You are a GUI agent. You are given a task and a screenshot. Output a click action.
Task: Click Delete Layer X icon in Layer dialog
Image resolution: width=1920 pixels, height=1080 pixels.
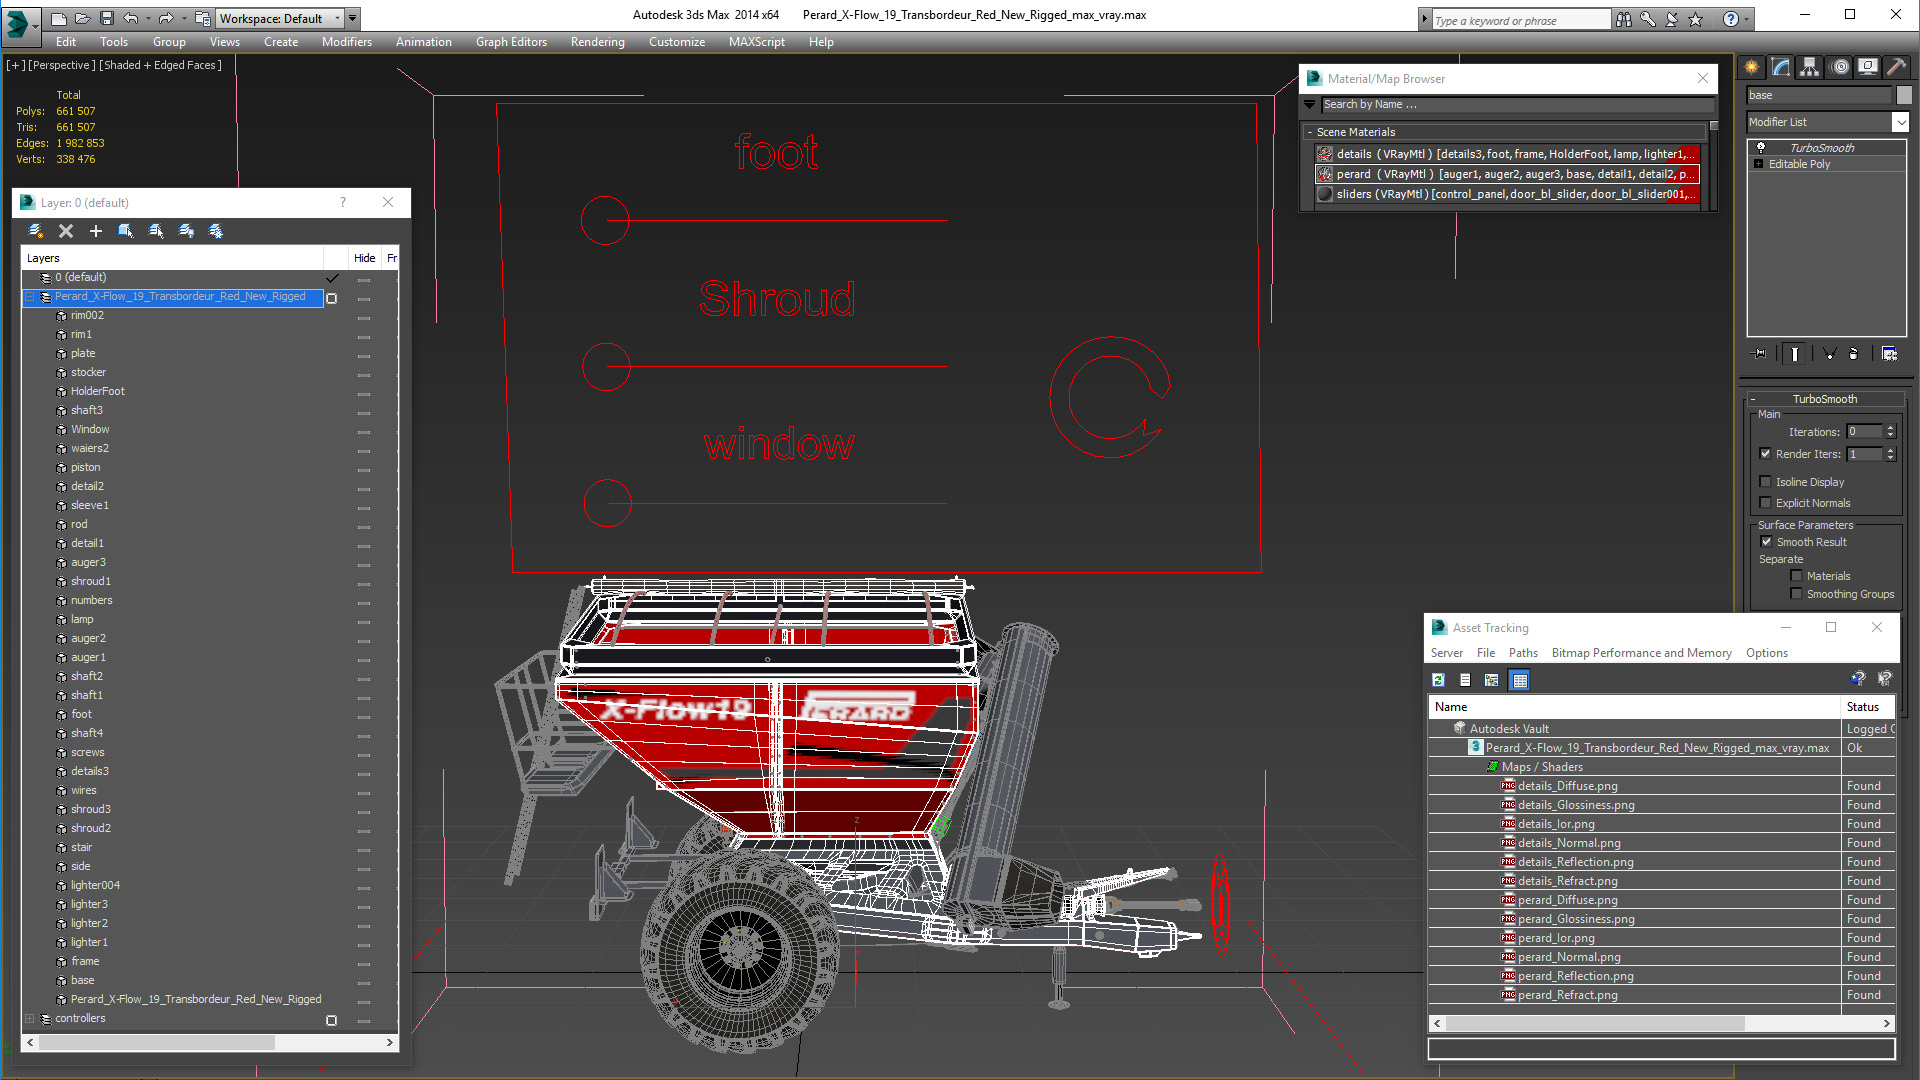point(66,231)
